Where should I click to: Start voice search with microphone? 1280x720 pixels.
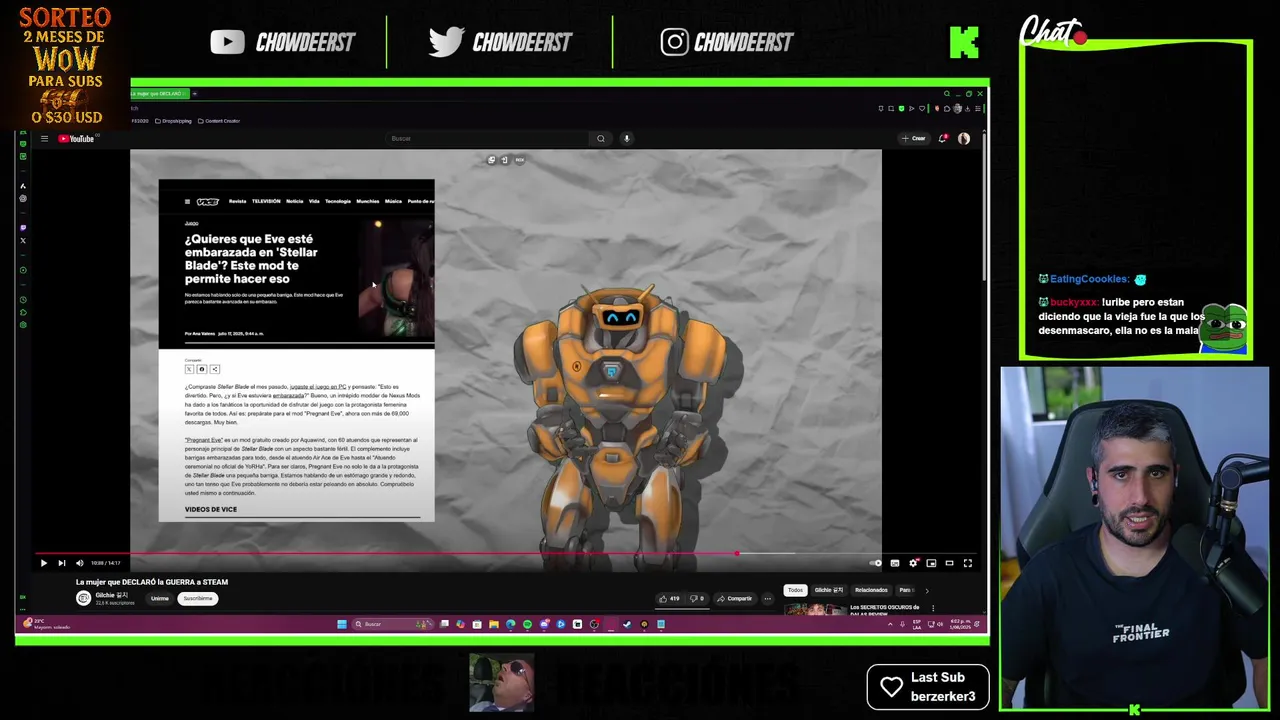pyautogui.click(x=627, y=139)
